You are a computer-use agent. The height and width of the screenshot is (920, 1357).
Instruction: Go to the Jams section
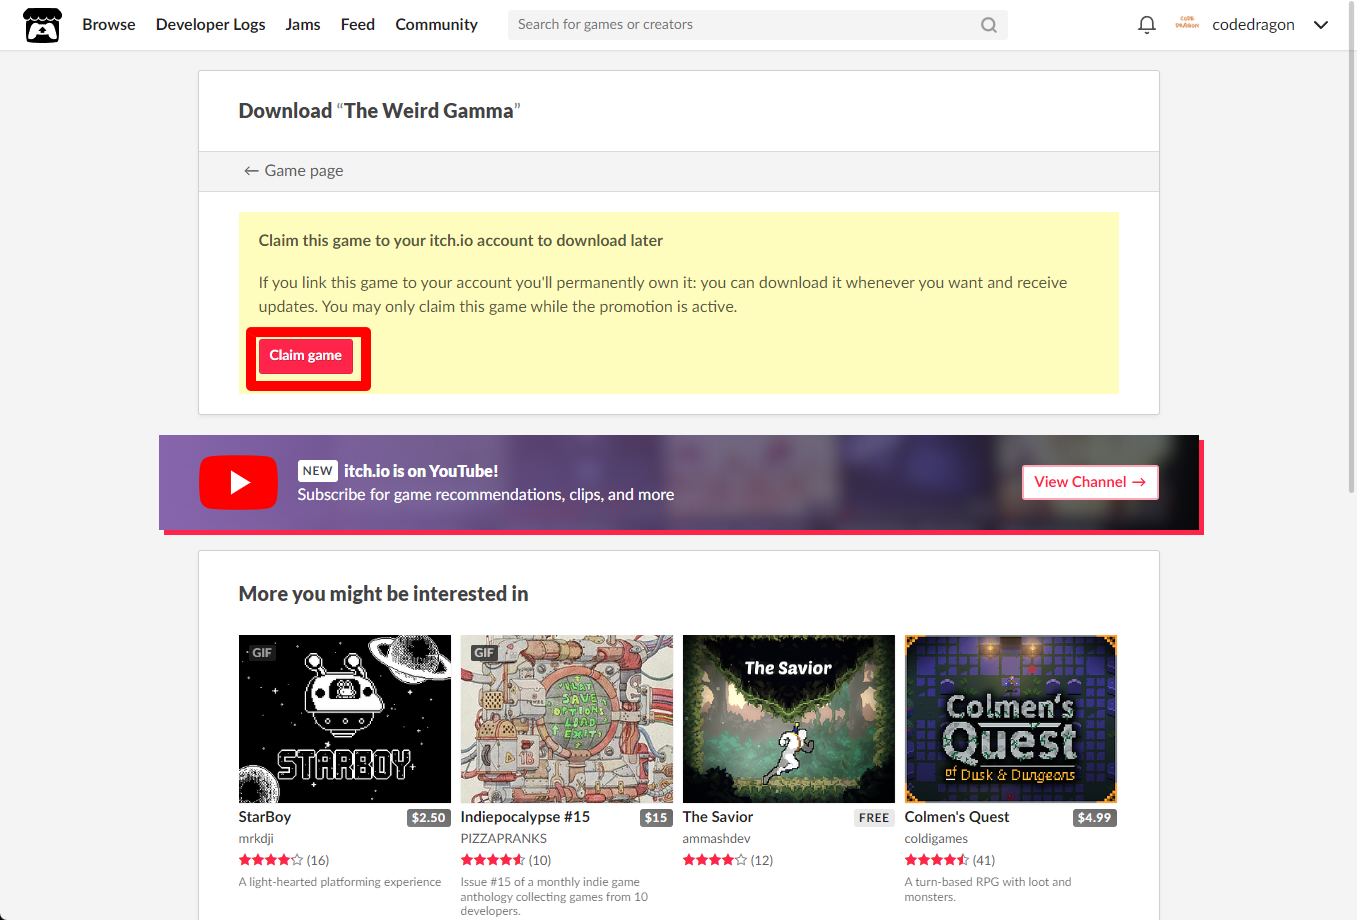click(303, 25)
